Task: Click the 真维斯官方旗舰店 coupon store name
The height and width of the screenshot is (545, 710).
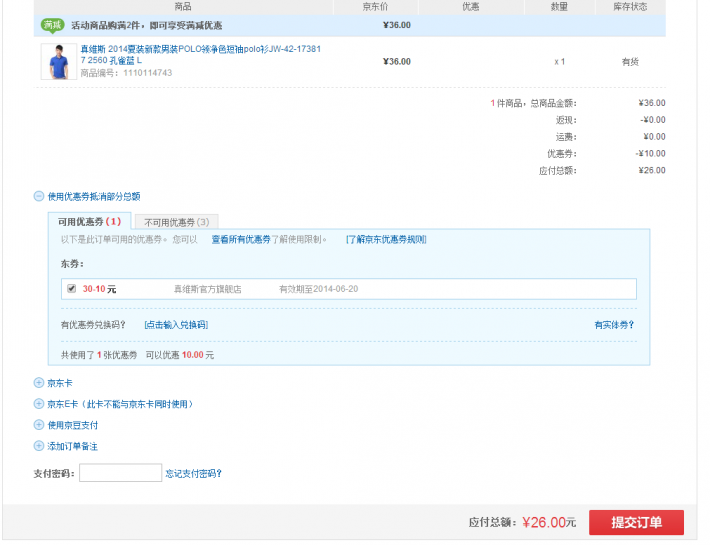Action: coord(207,289)
